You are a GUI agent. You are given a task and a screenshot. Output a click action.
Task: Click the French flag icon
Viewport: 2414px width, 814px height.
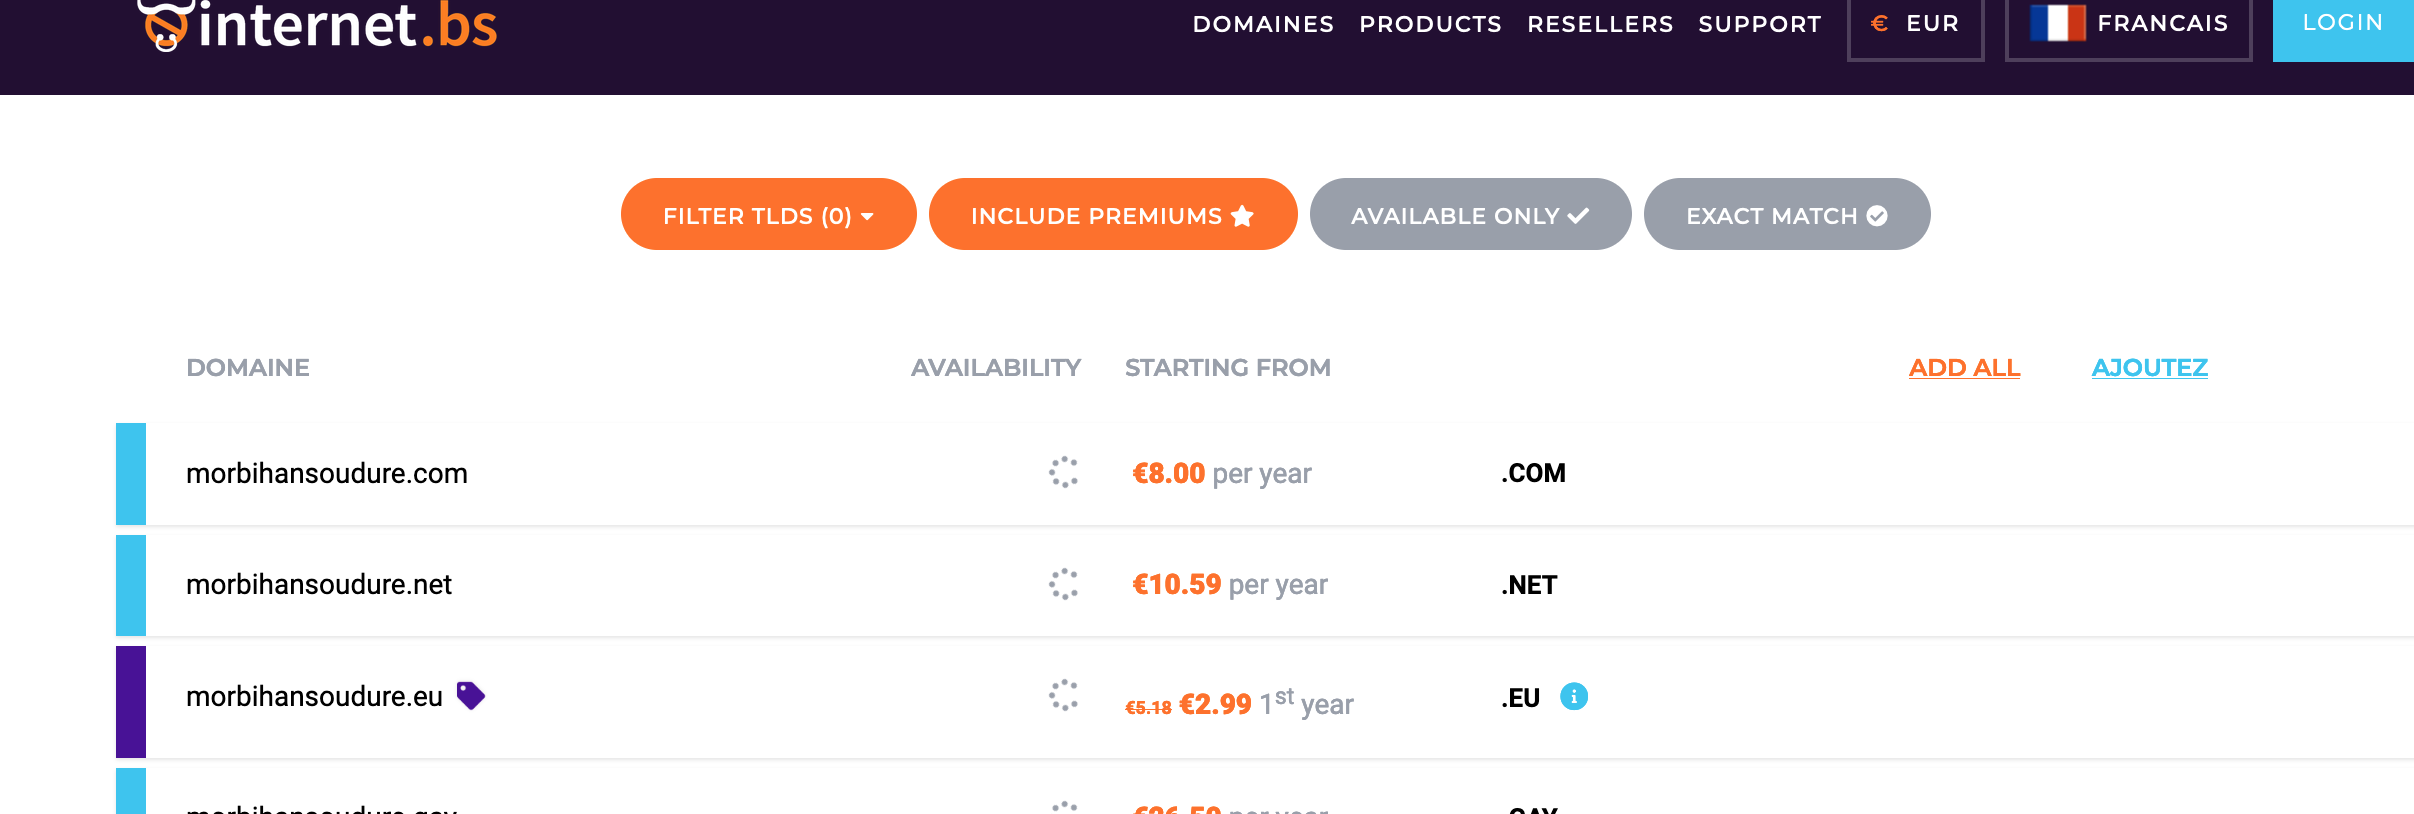2057,23
